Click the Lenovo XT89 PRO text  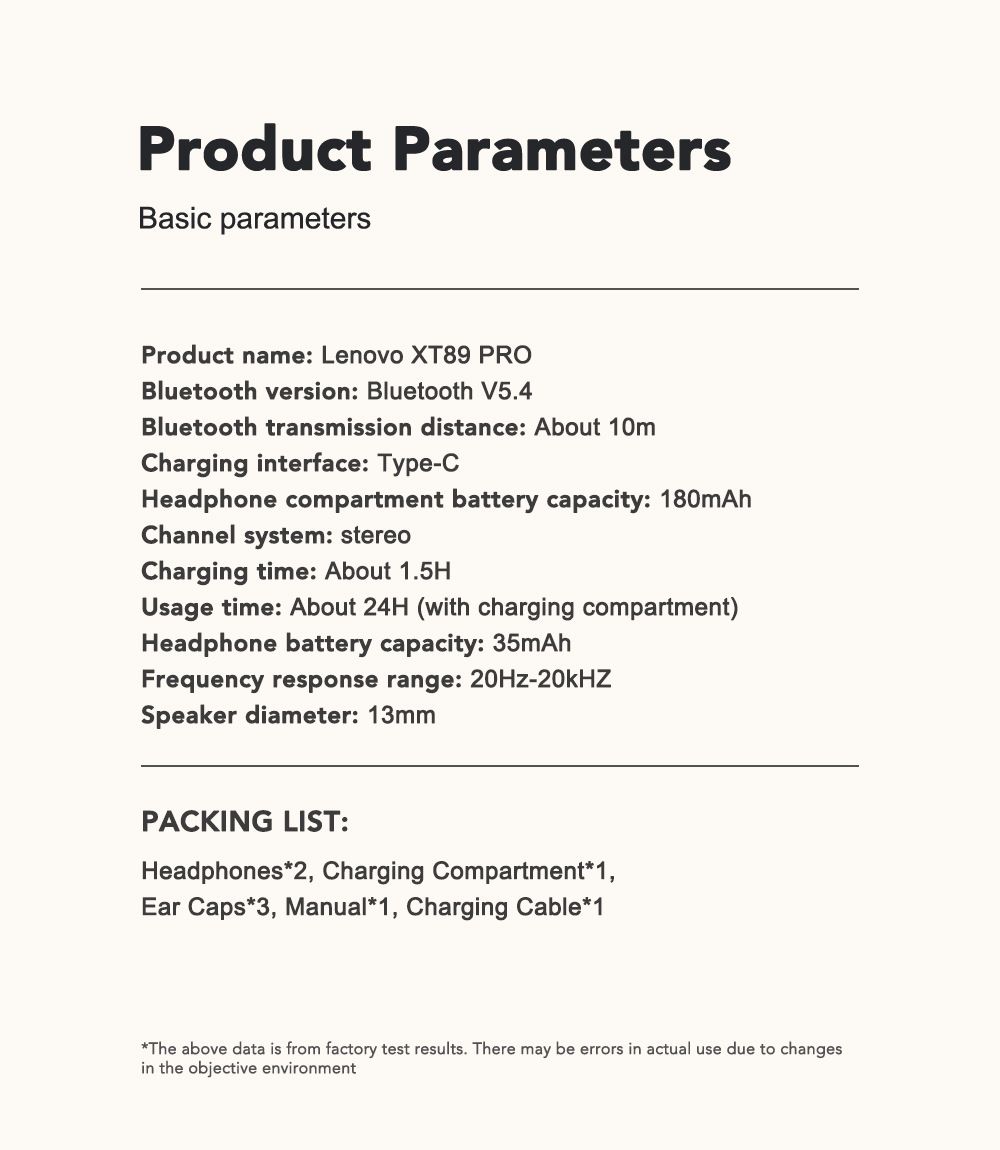pos(426,355)
